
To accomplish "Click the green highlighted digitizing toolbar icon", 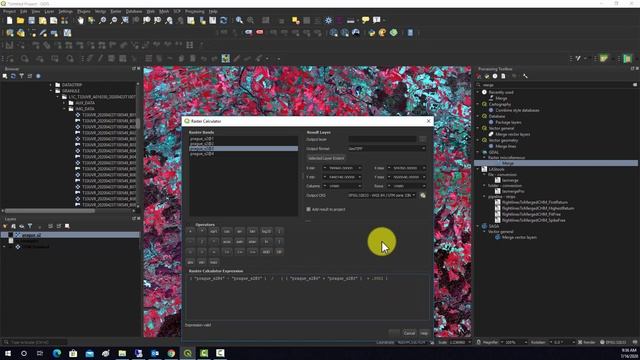I will tap(225, 58).
